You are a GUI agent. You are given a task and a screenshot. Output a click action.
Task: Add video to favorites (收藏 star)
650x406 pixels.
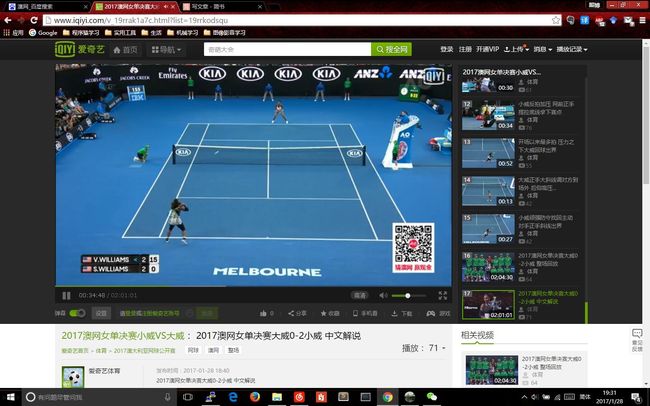(x=330, y=314)
